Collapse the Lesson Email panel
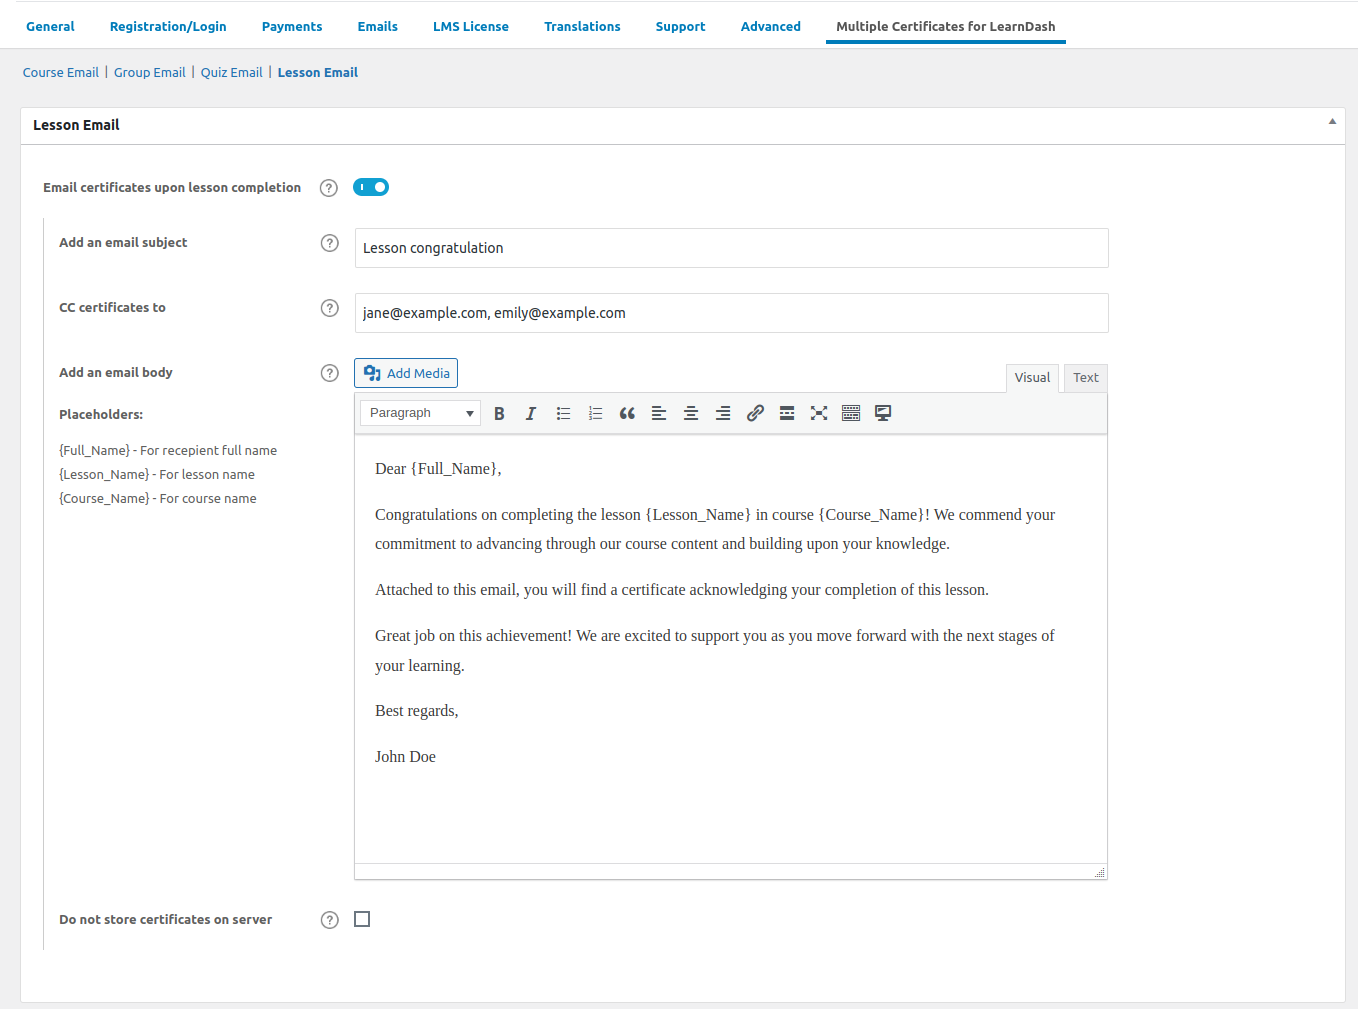 [1331, 122]
